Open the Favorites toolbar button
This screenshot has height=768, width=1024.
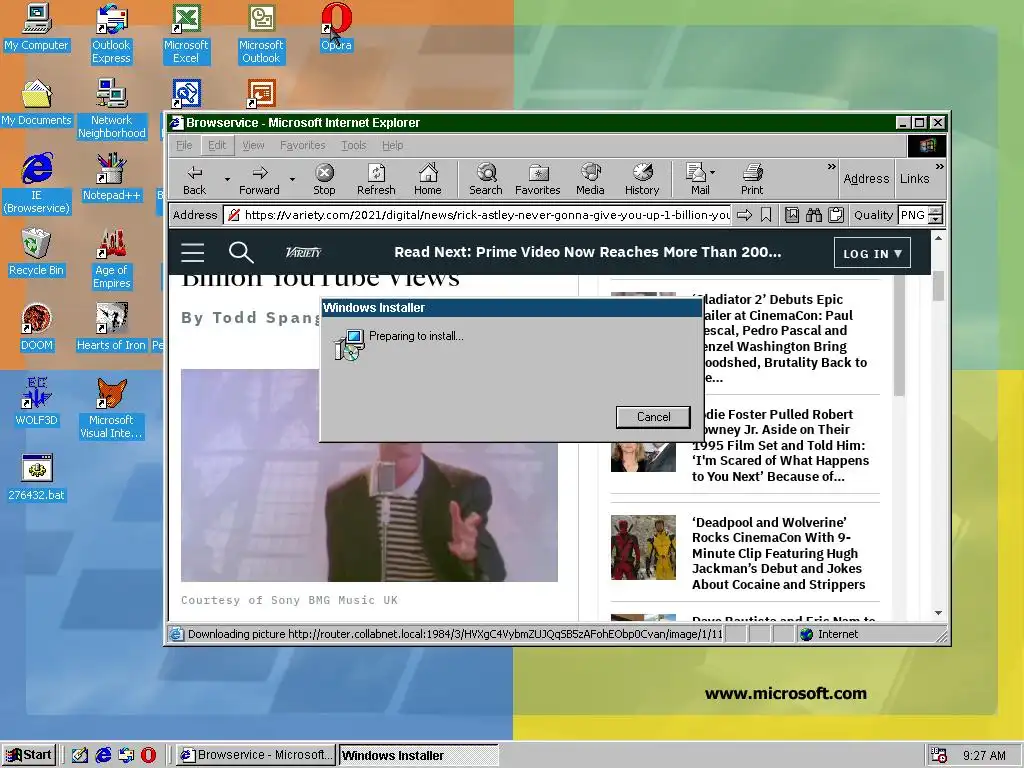(x=537, y=180)
